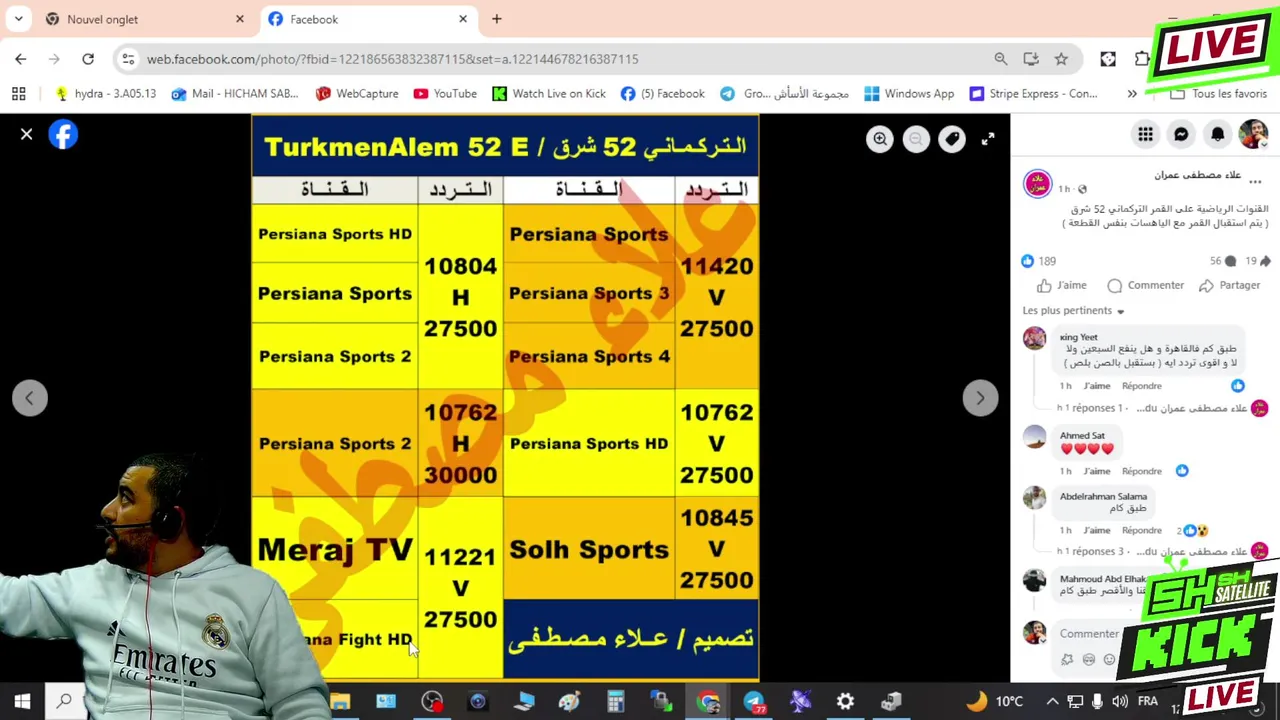
Task: Open Calculator from taskbar
Action: pyautogui.click(x=616, y=701)
